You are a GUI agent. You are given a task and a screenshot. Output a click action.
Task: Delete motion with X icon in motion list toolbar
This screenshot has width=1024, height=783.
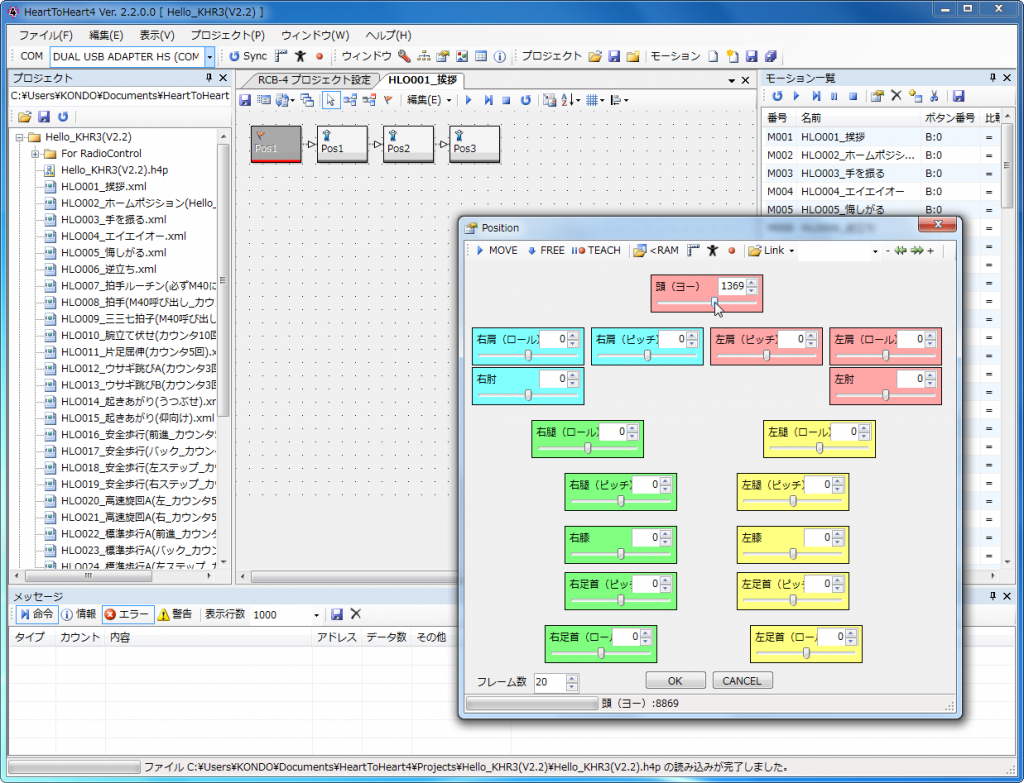(896, 96)
